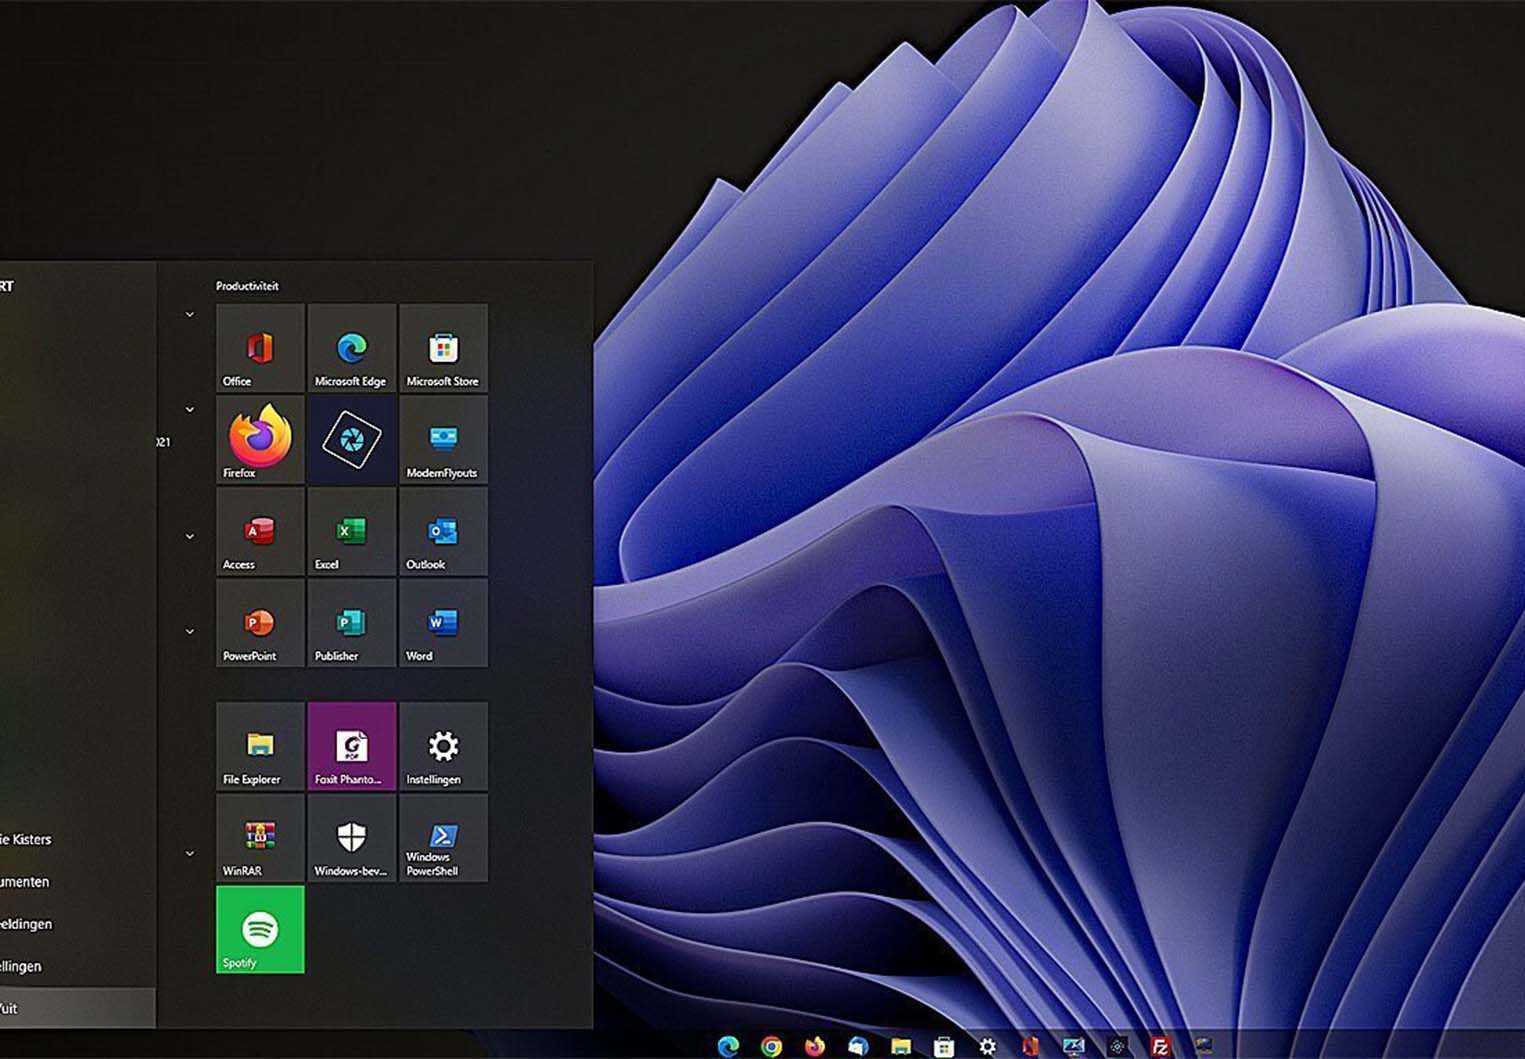Viewport: 1525px width, 1059px height.
Task: Open the entry ending in 'umenten'
Action: click(x=24, y=882)
